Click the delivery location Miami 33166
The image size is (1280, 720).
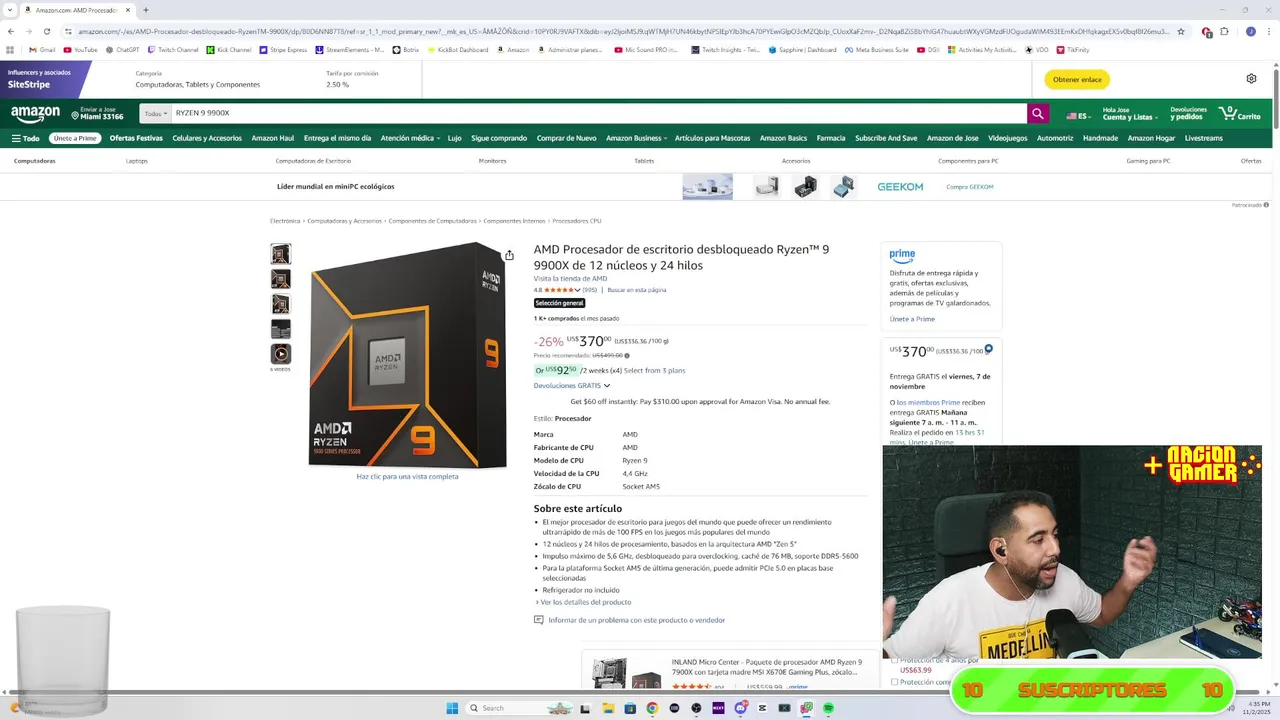point(97,114)
